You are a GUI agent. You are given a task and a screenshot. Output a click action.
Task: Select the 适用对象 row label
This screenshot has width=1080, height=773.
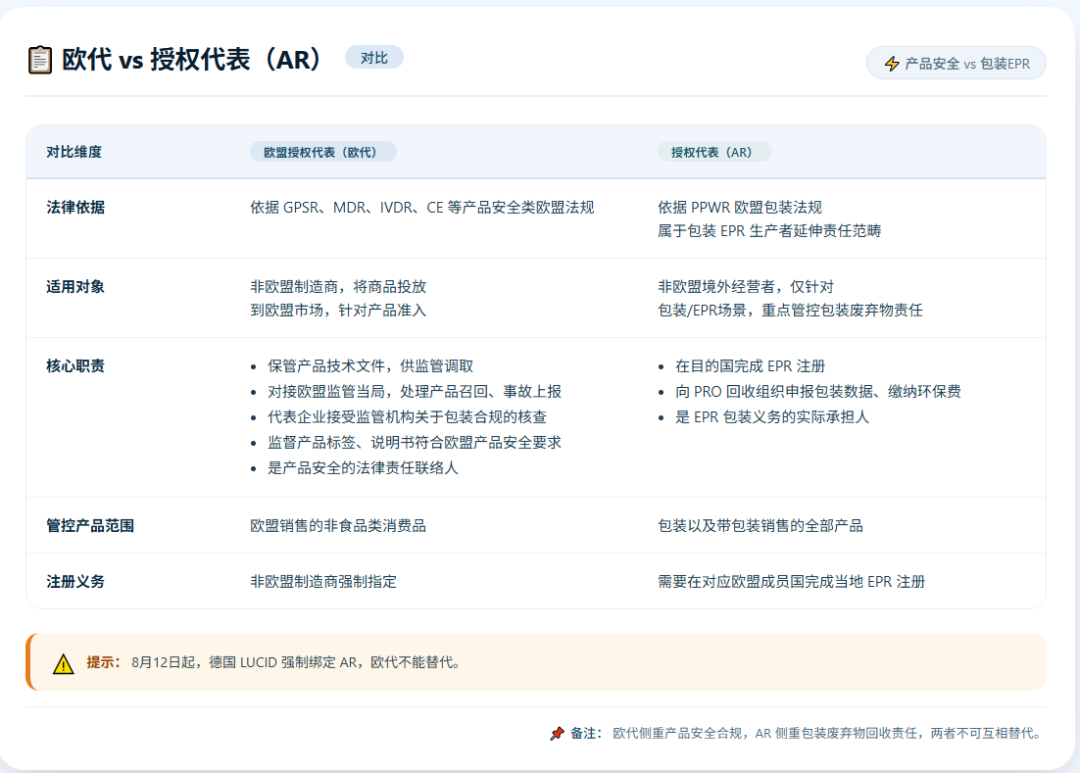pyautogui.click(x=75, y=287)
